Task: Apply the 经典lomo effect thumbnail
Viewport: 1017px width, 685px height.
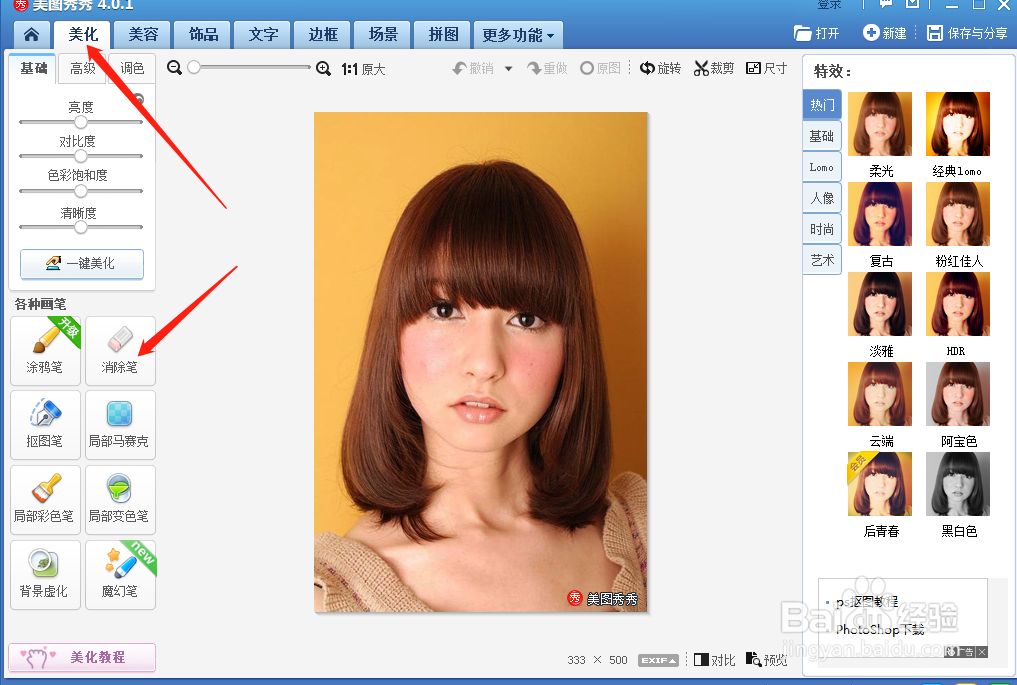Action: (958, 124)
